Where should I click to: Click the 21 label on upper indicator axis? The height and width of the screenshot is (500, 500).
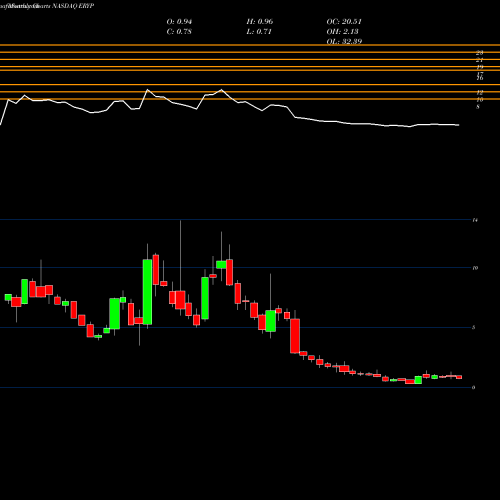click(x=480, y=60)
